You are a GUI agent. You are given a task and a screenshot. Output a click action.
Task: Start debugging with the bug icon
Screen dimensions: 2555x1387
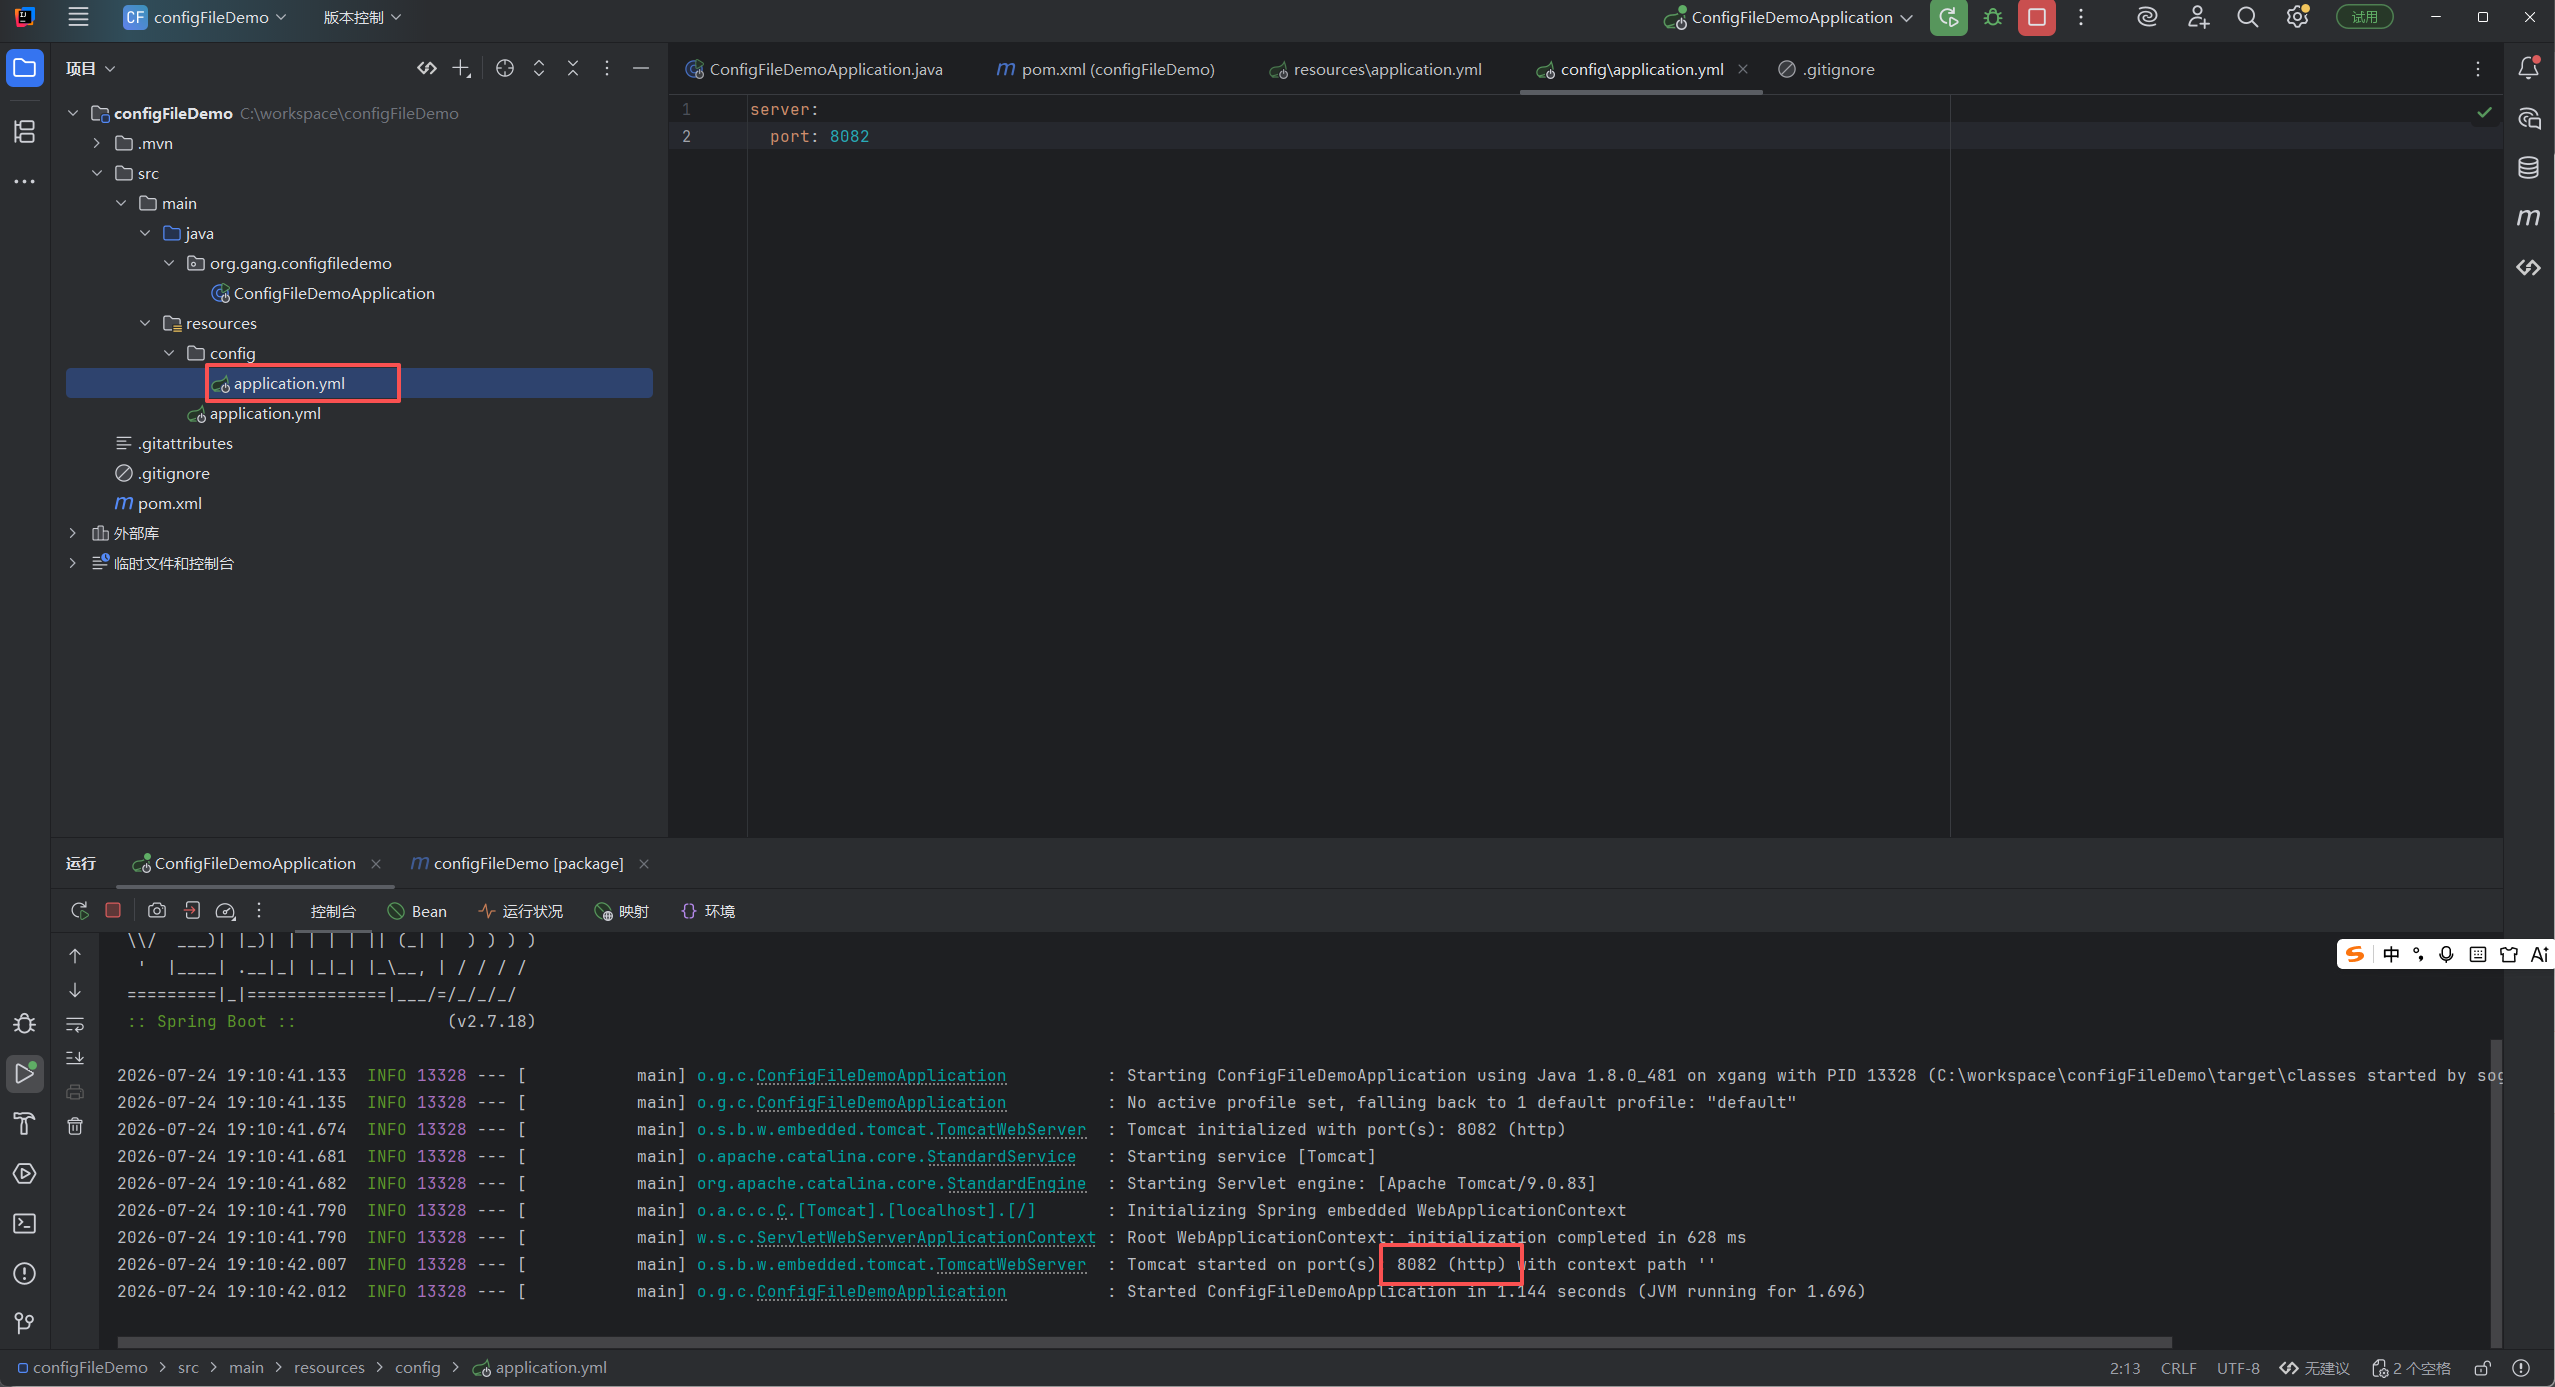[1993, 17]
